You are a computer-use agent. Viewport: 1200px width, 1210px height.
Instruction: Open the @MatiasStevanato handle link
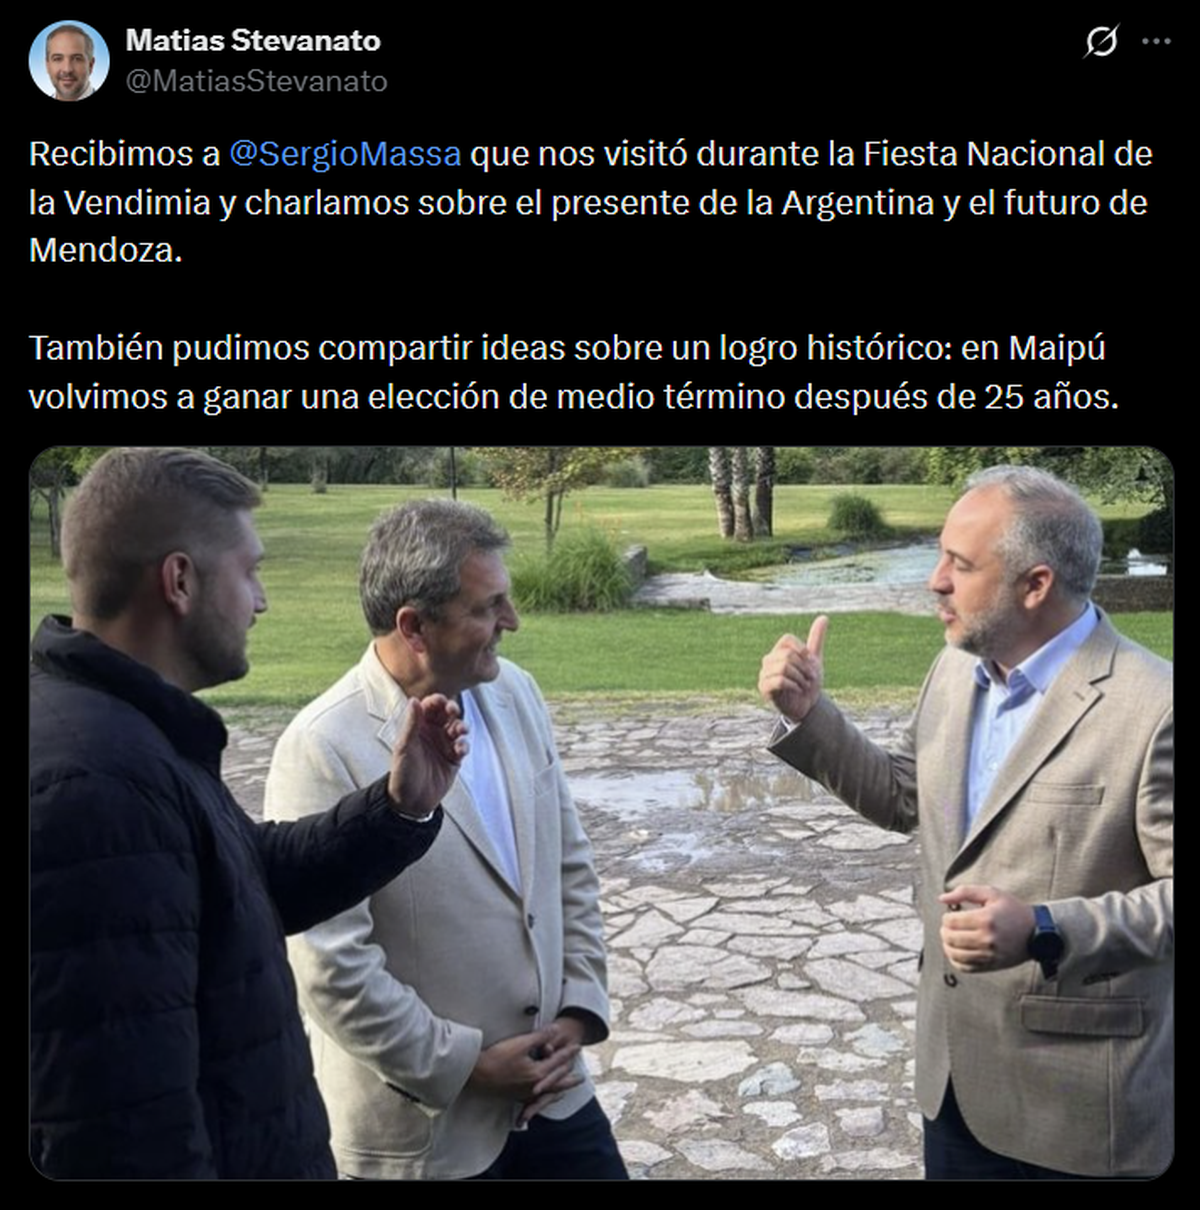coord(256,81)
